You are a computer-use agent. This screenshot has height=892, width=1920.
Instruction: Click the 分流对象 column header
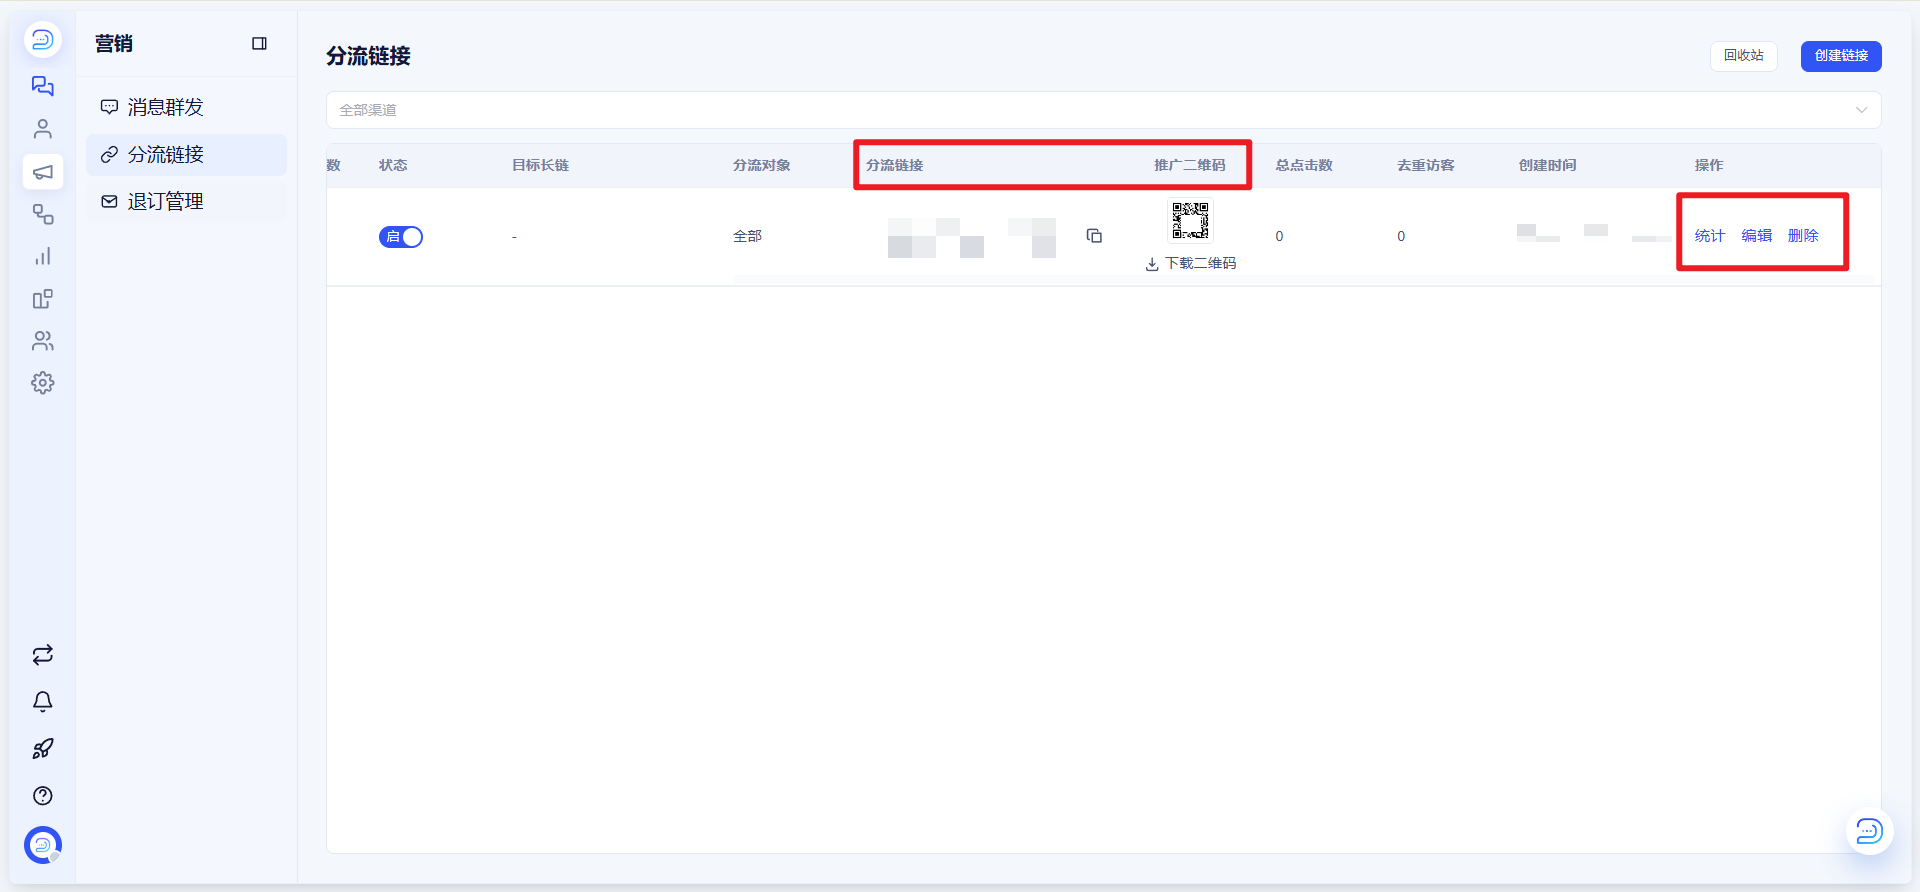point(762,166)
